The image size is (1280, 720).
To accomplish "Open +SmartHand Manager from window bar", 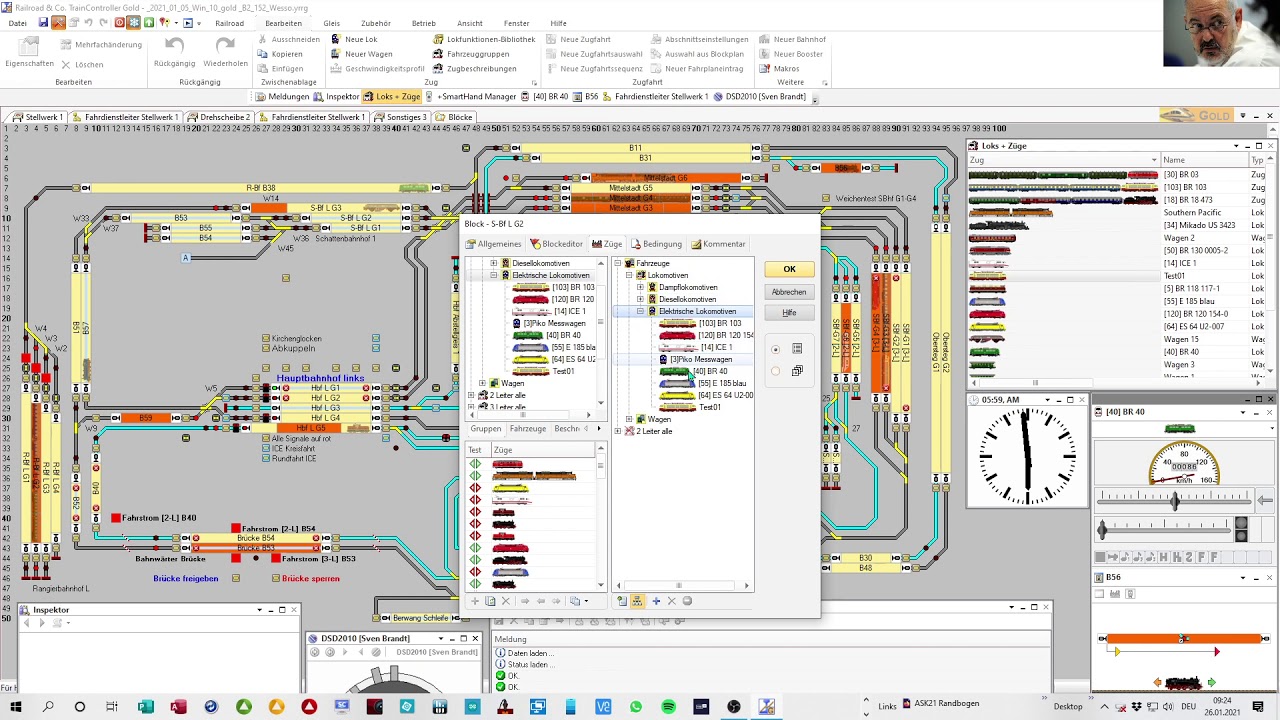I will click(x=471, y=97).
